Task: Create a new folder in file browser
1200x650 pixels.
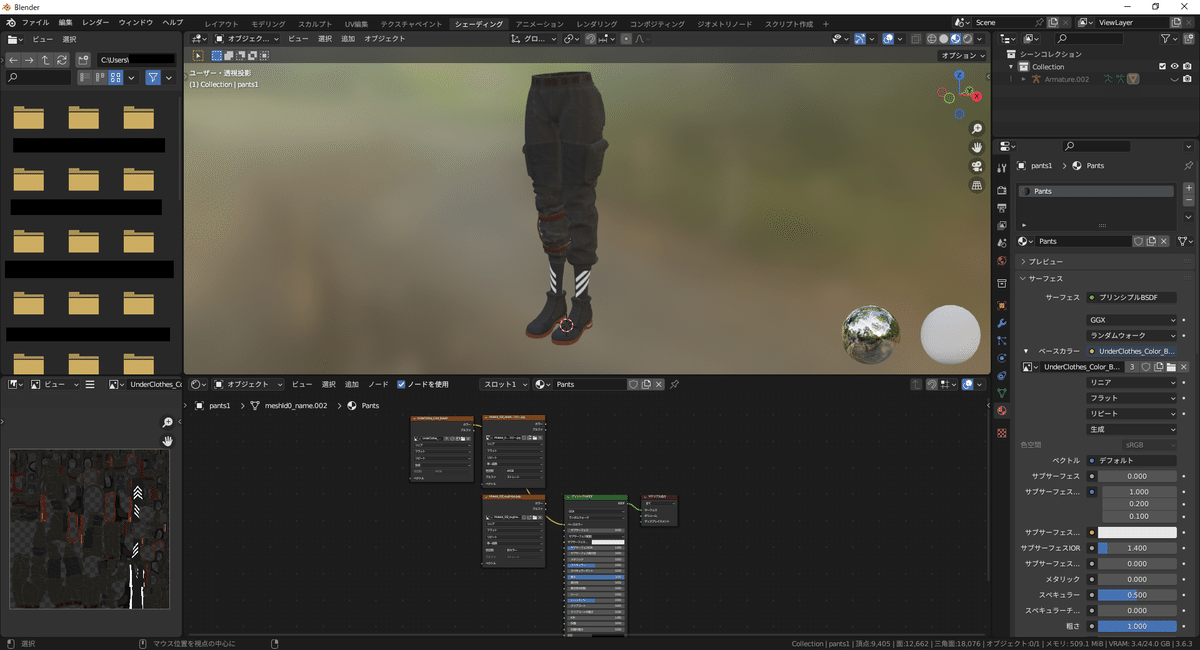Action: coord(83,60)
